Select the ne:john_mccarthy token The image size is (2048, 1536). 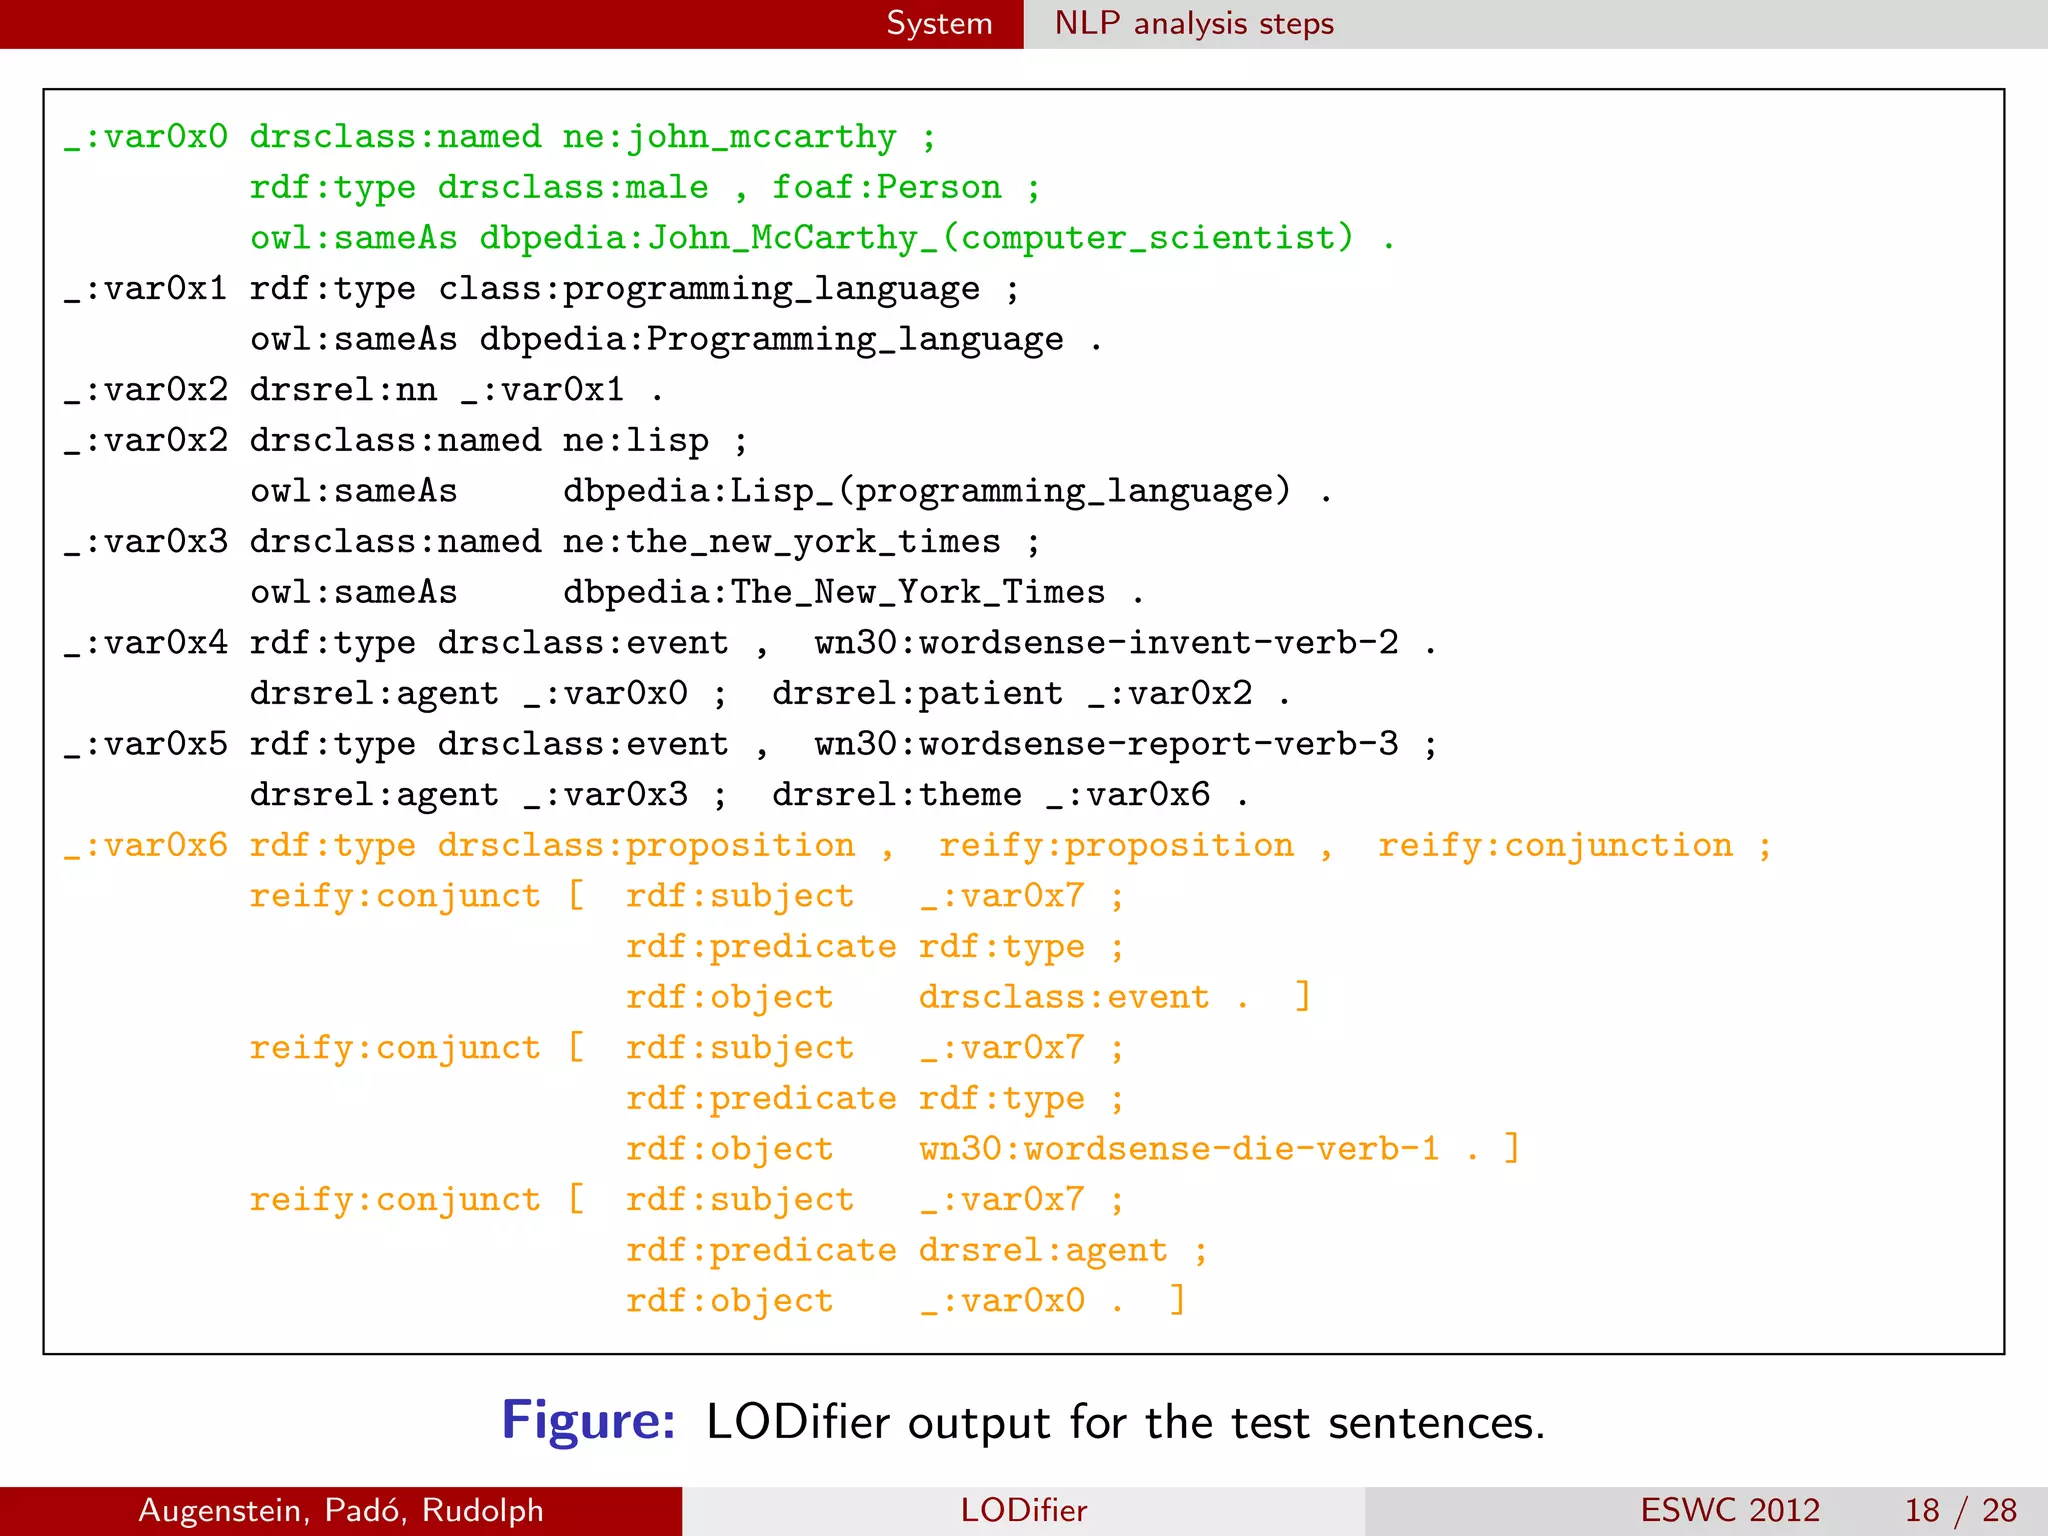[x=730, y=137]
